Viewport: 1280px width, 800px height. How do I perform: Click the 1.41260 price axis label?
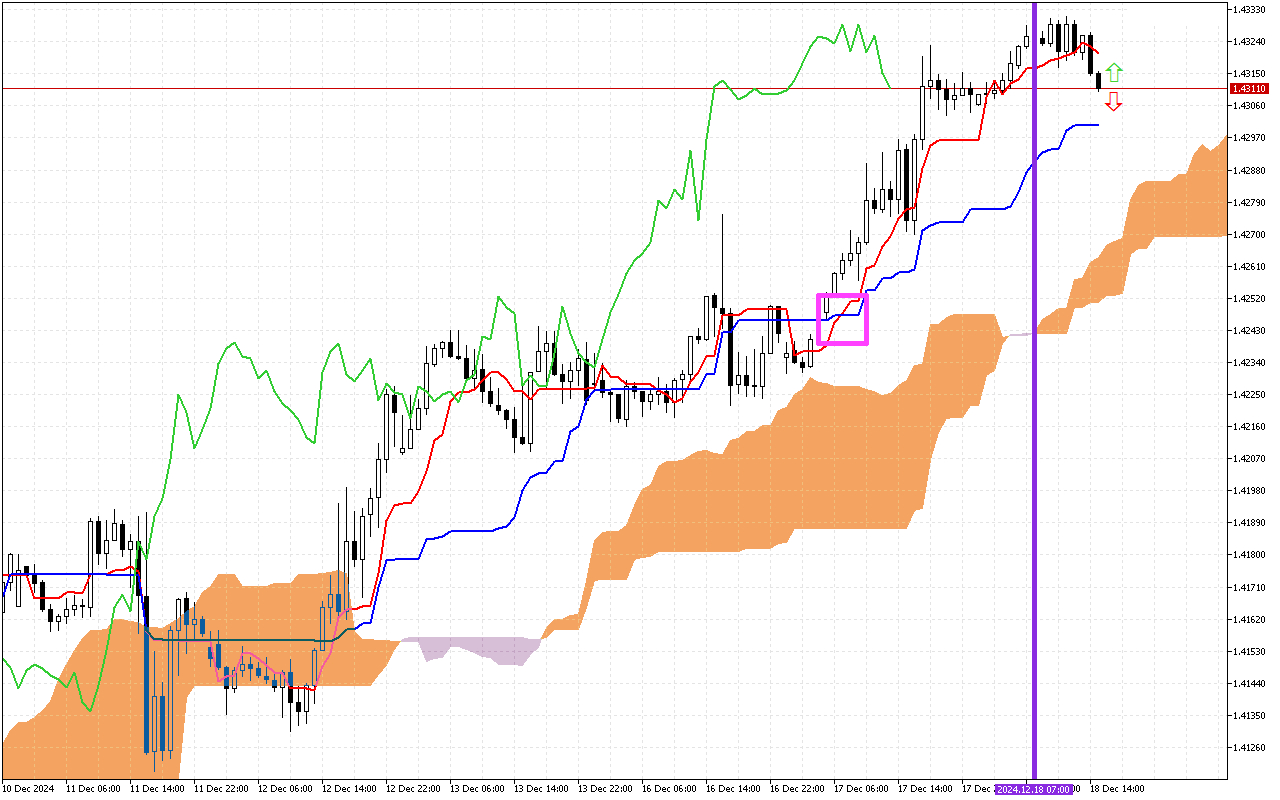click(1247, 747)
